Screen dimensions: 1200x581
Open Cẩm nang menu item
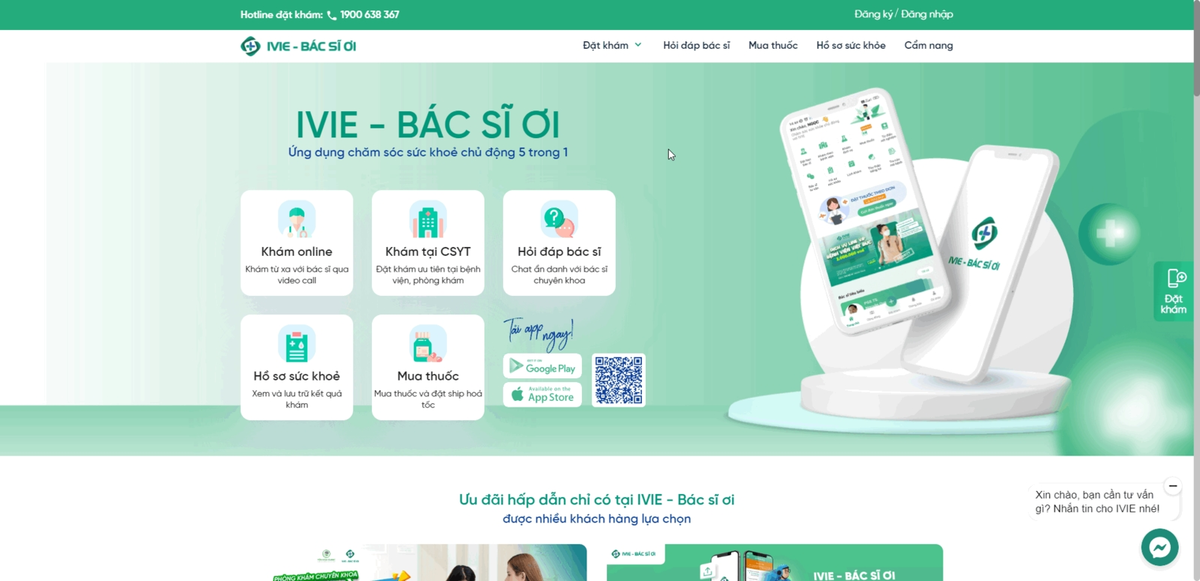pos(929,46)
